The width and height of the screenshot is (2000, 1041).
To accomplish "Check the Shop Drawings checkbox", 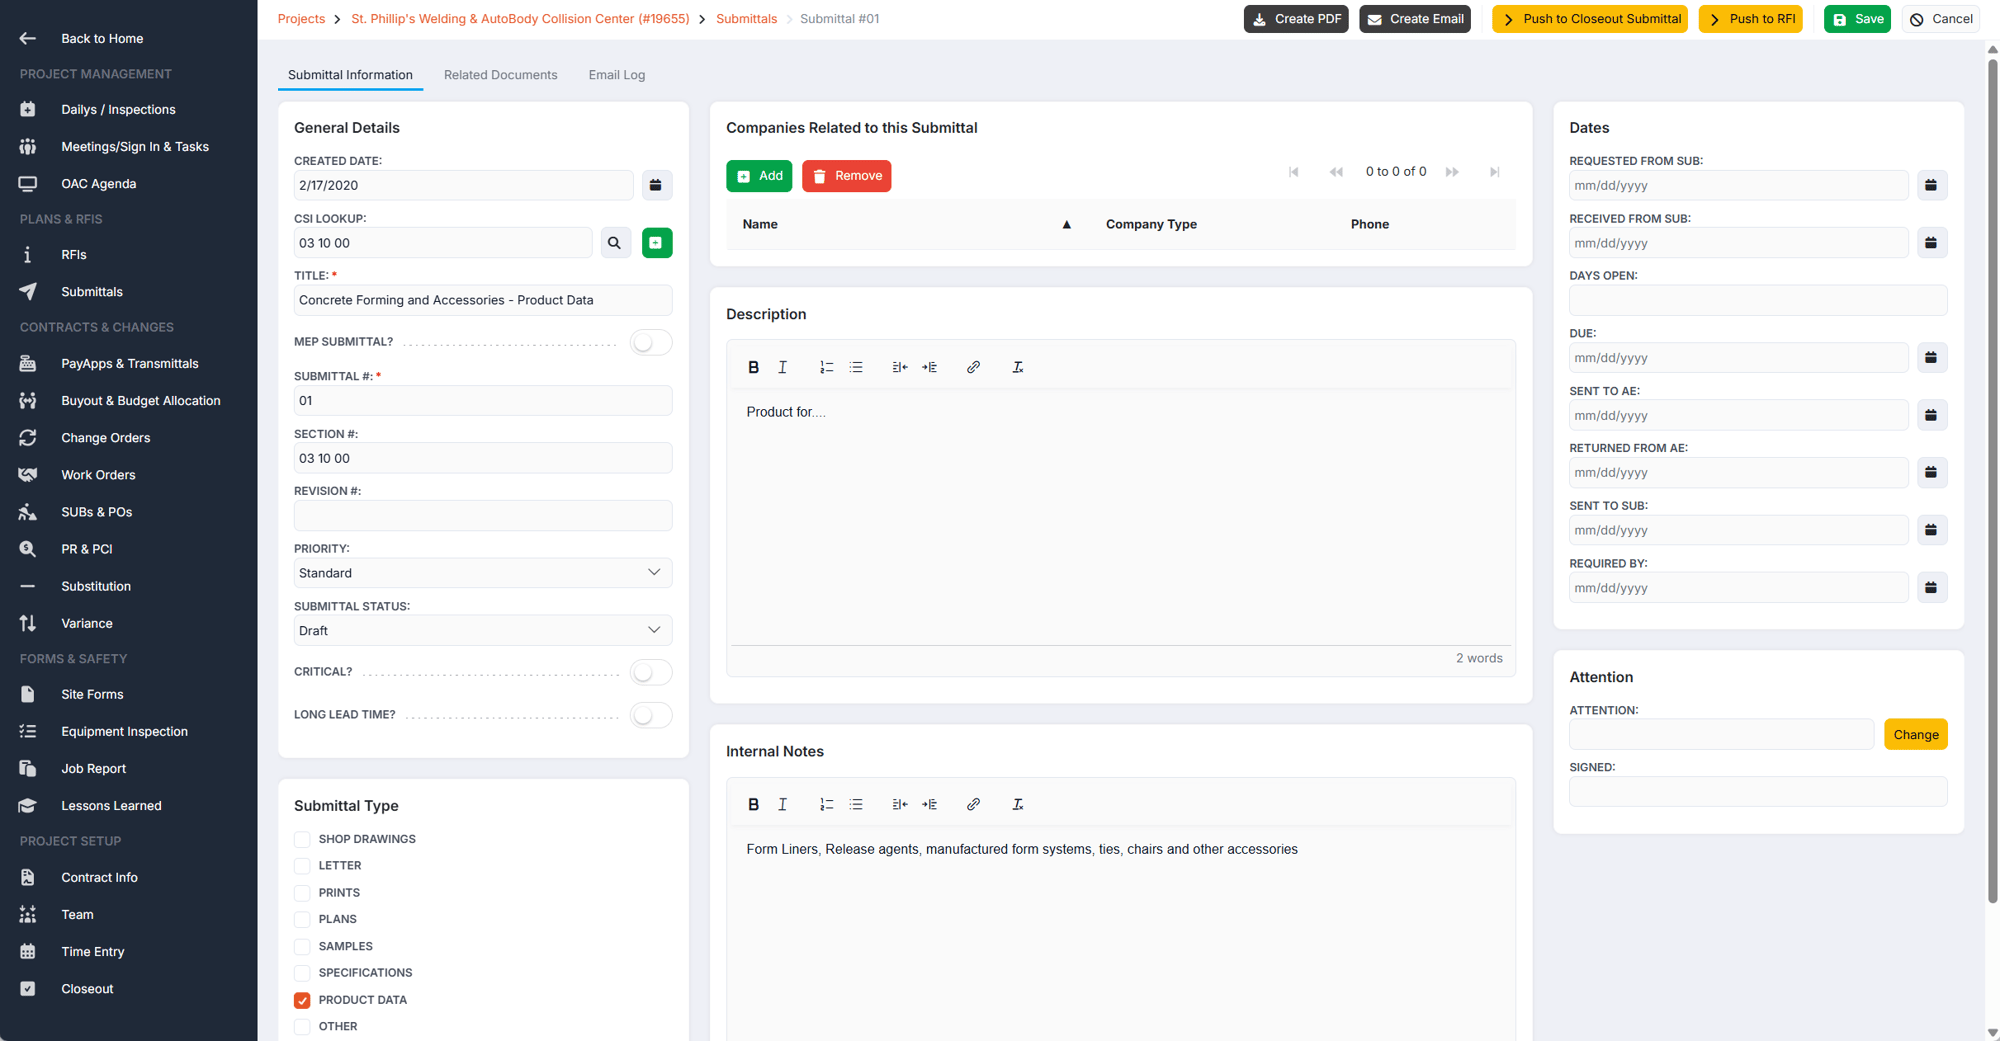I will (x=302, y=839).
